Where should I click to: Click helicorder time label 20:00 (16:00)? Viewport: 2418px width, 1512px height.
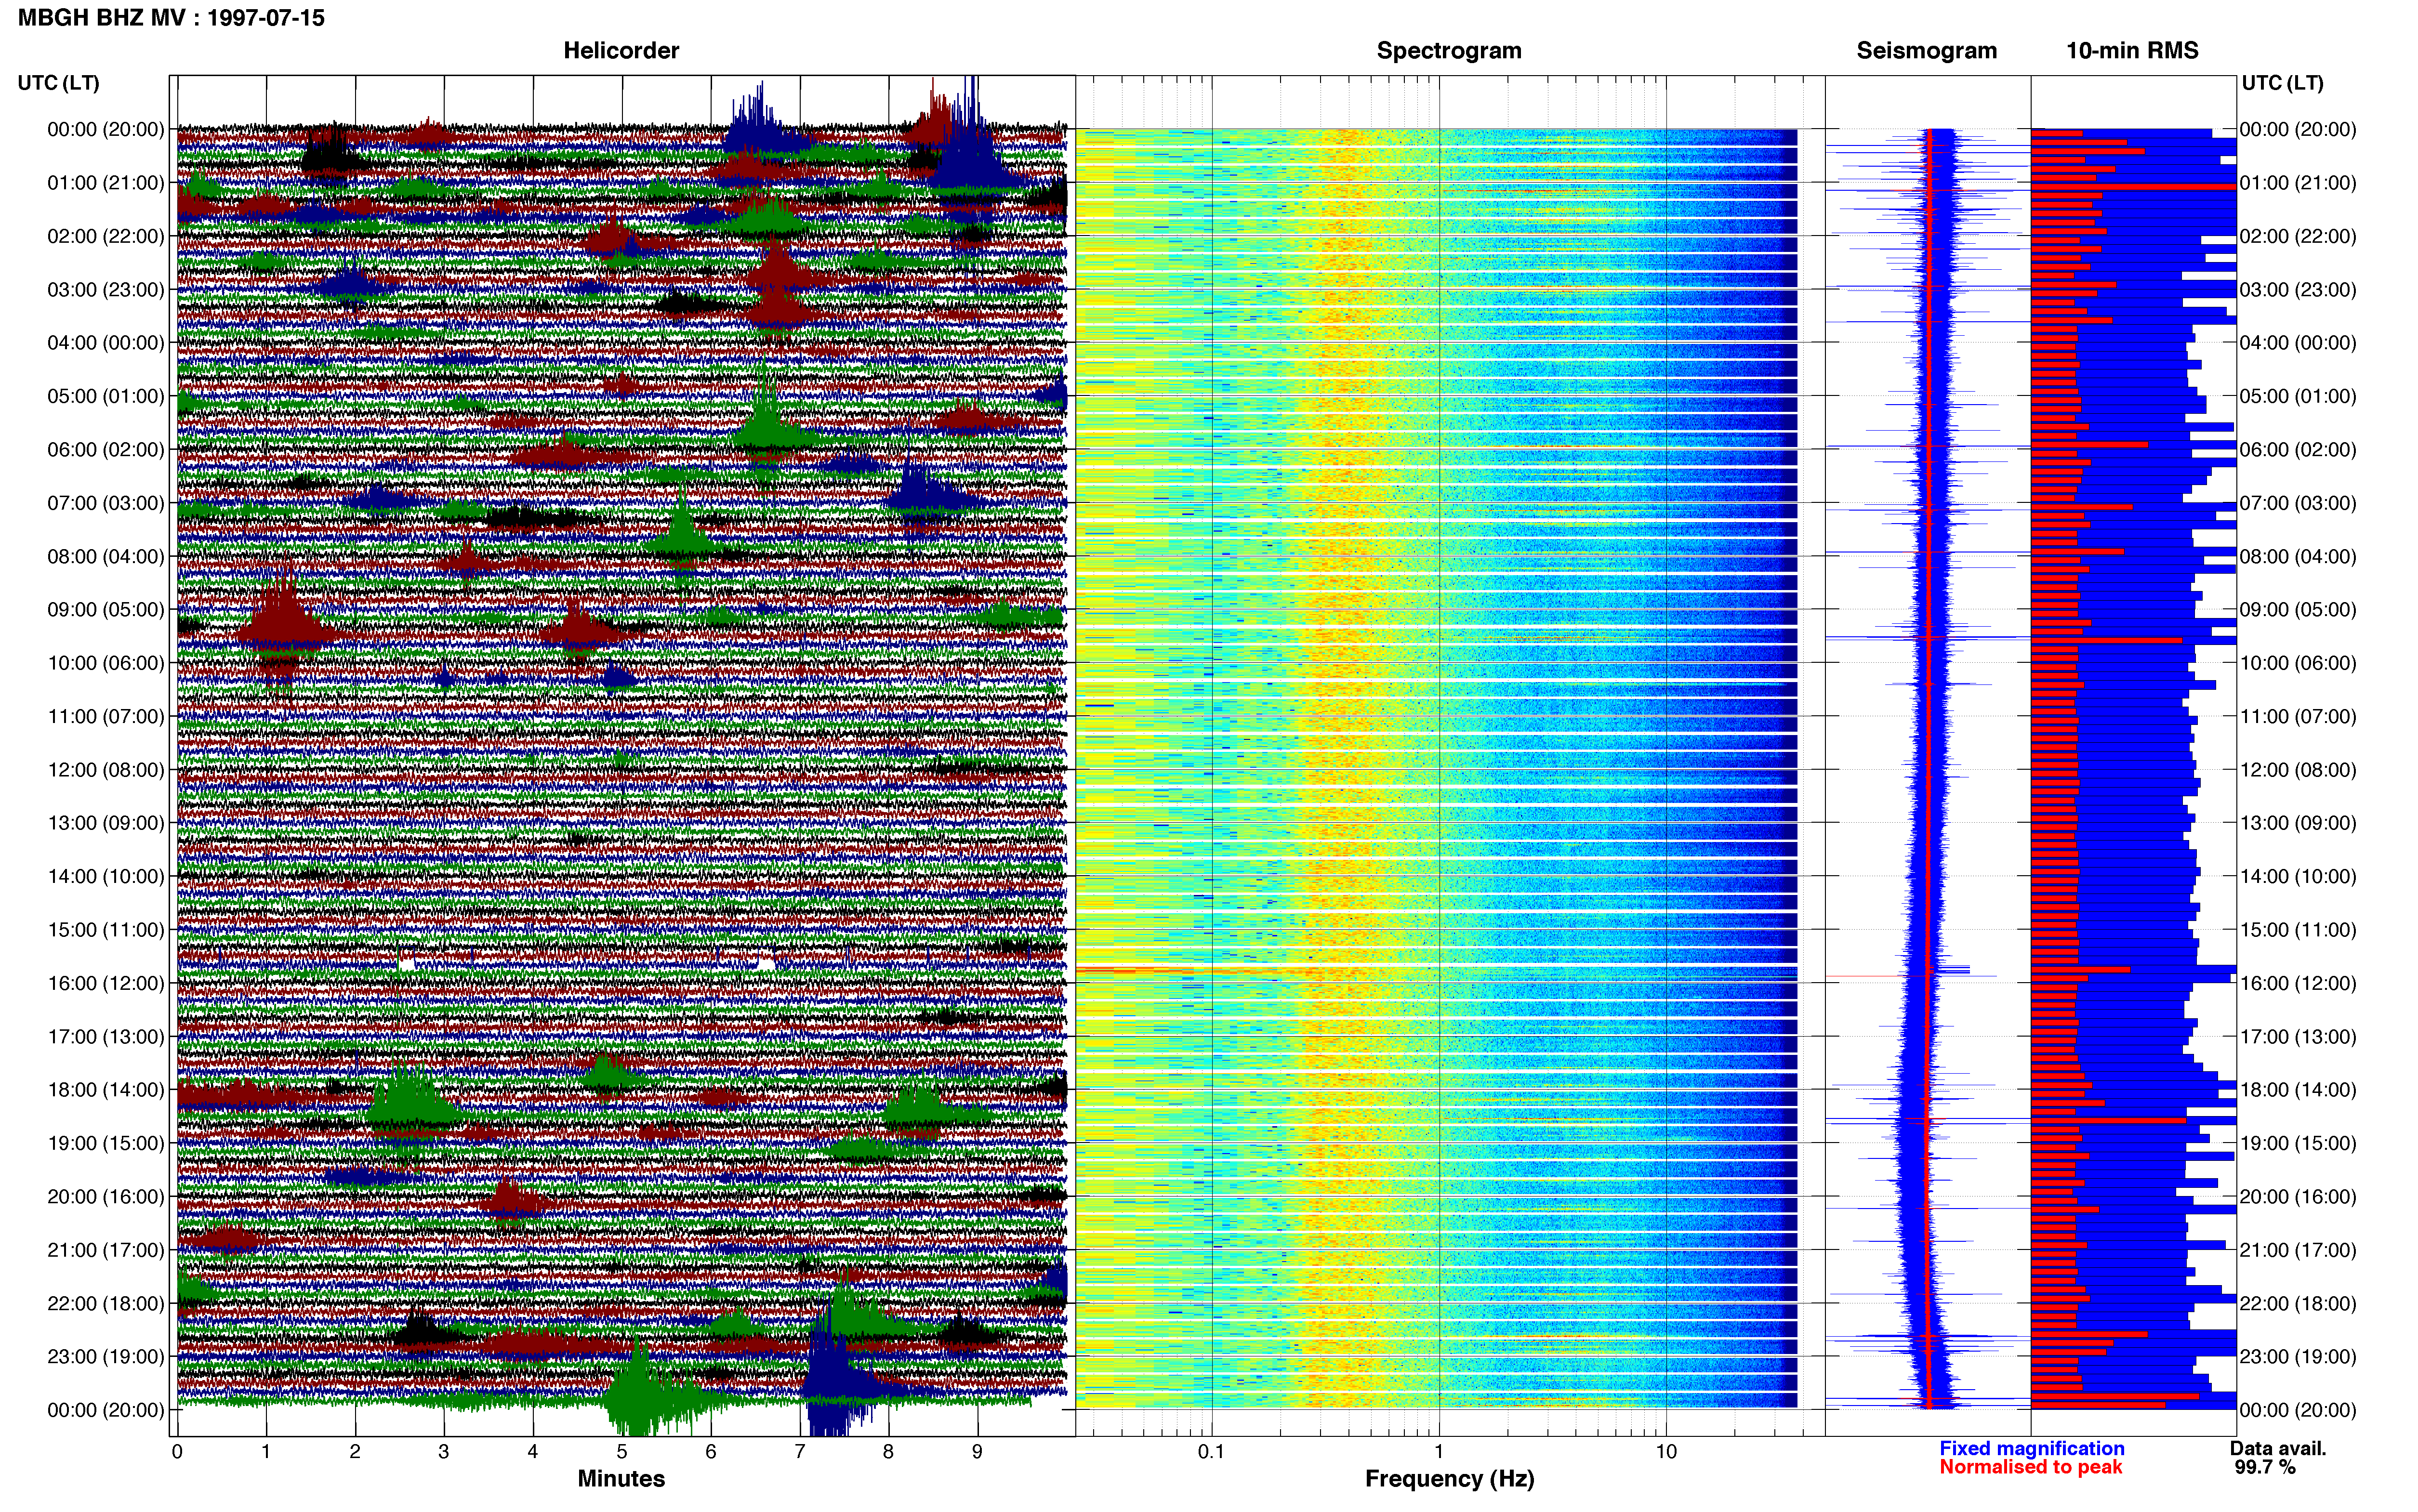click(106, 1197)
